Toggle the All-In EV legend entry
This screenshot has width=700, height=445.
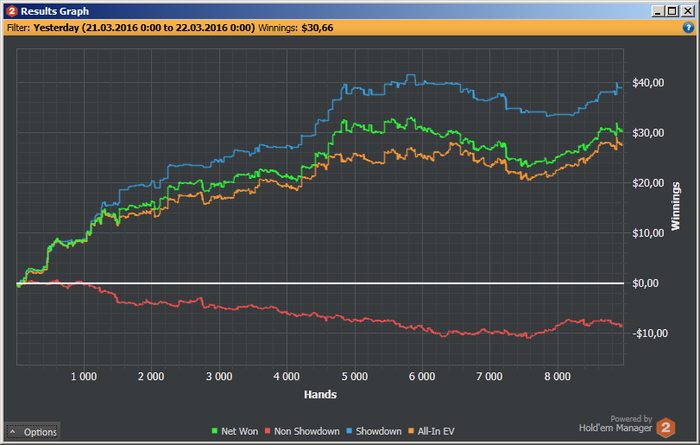(x=431, y=431)
